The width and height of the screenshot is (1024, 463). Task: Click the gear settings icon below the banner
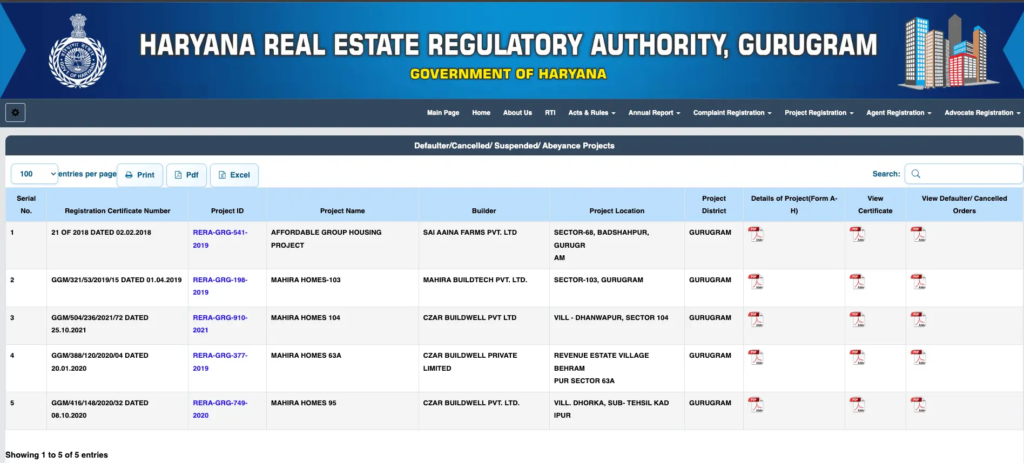point(15,112)
